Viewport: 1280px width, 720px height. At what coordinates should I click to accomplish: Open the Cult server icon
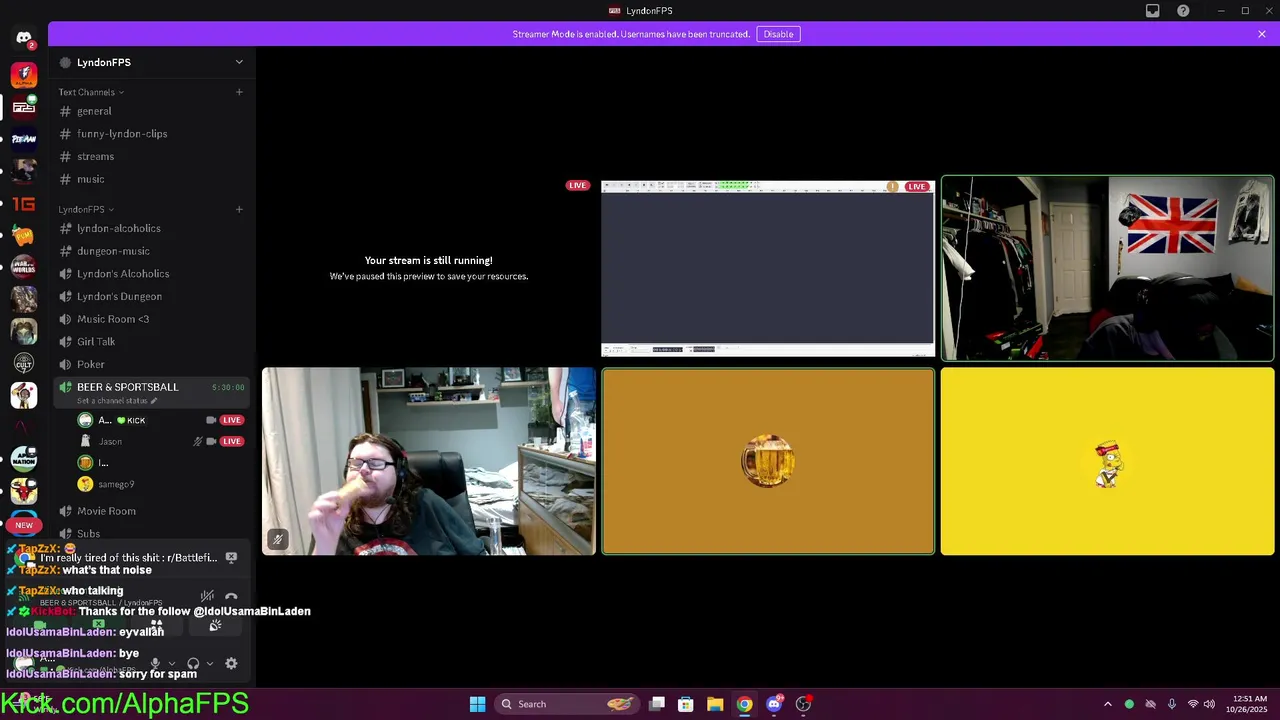click(x=24, y=363)
